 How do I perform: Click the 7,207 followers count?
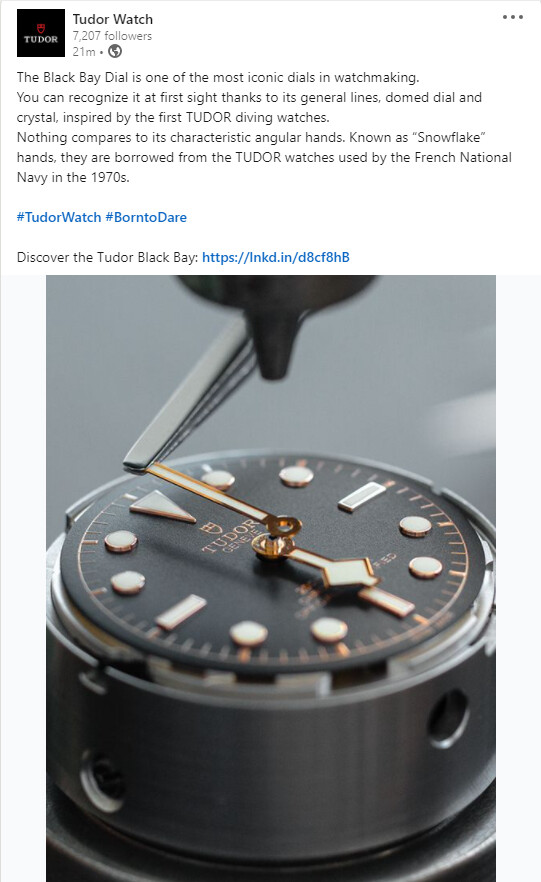click(x=112, y=36)
